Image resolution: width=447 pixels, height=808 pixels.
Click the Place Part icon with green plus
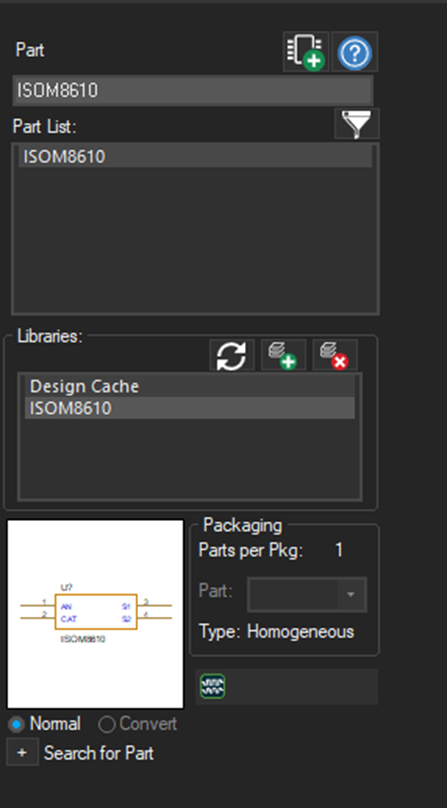tap(306, 52)
